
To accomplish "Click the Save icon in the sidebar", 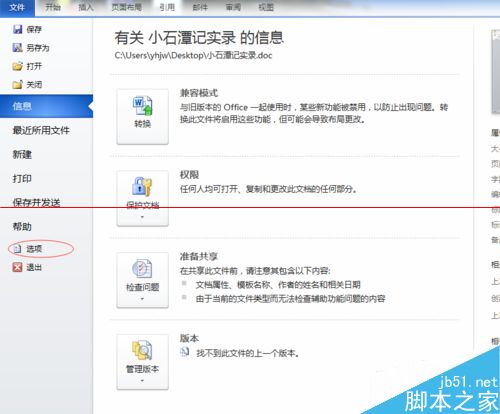I will [x=18, y=29].
